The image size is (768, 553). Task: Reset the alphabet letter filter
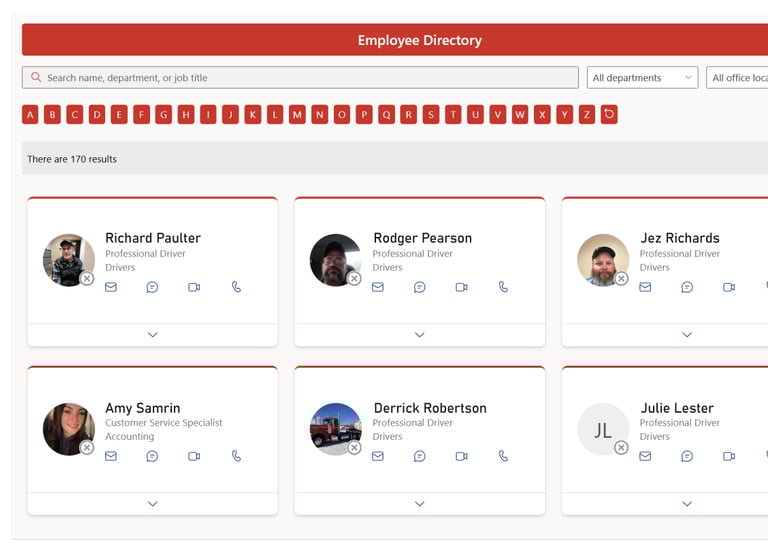609,114
